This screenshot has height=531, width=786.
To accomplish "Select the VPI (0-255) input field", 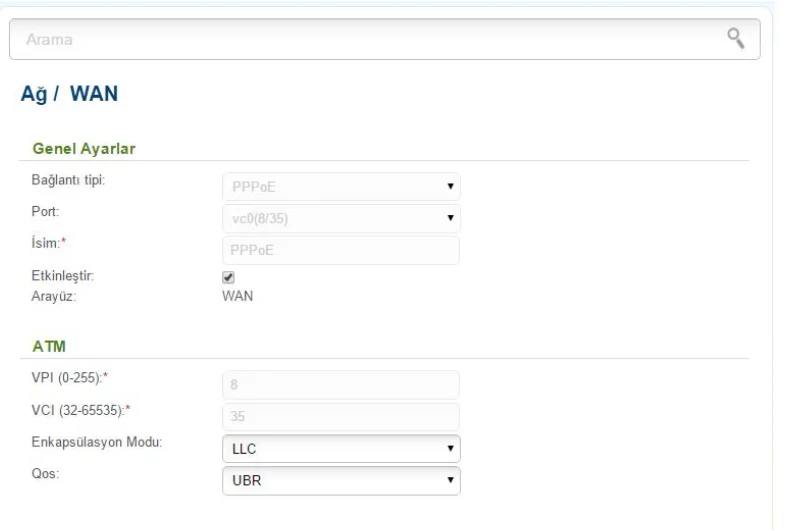I will (x=339, y=385).
